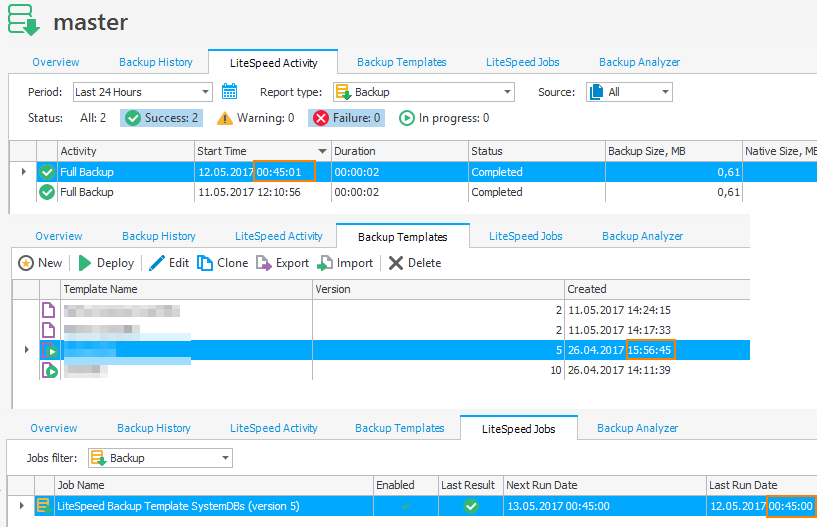Click template icon in 14:24:15 row
817x527 pixels.
[x=48, y=310]
